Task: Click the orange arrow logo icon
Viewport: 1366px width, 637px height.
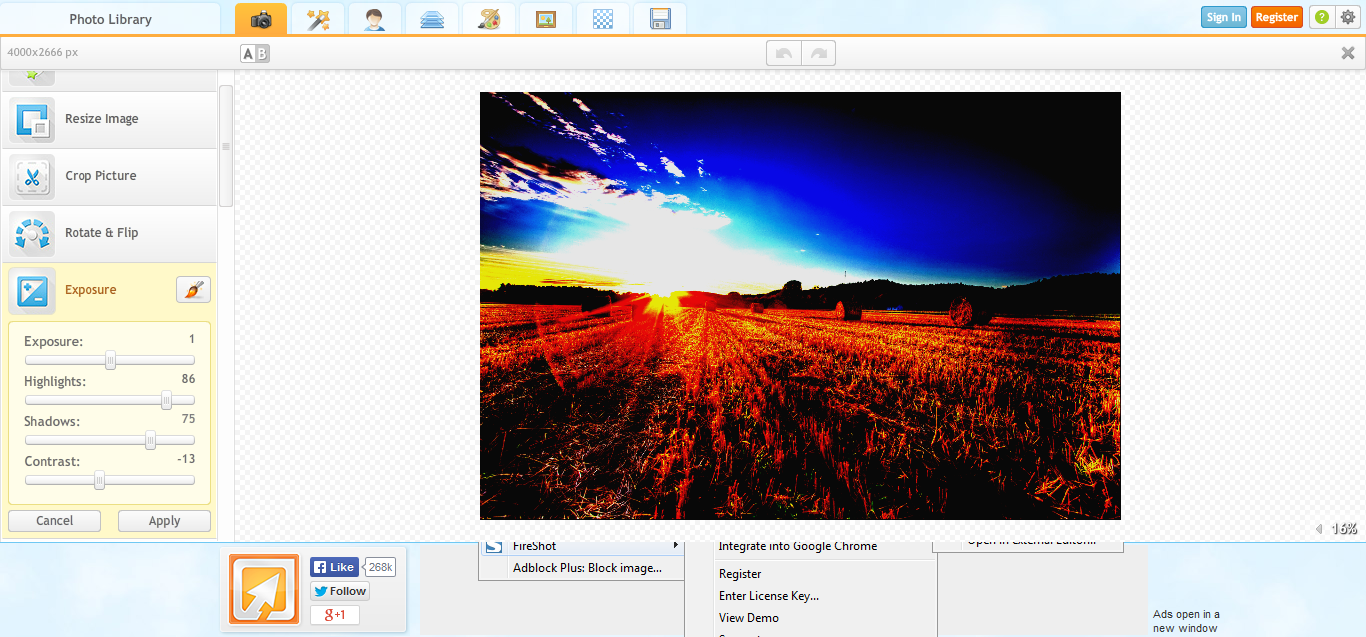Action: coord(264,589)
